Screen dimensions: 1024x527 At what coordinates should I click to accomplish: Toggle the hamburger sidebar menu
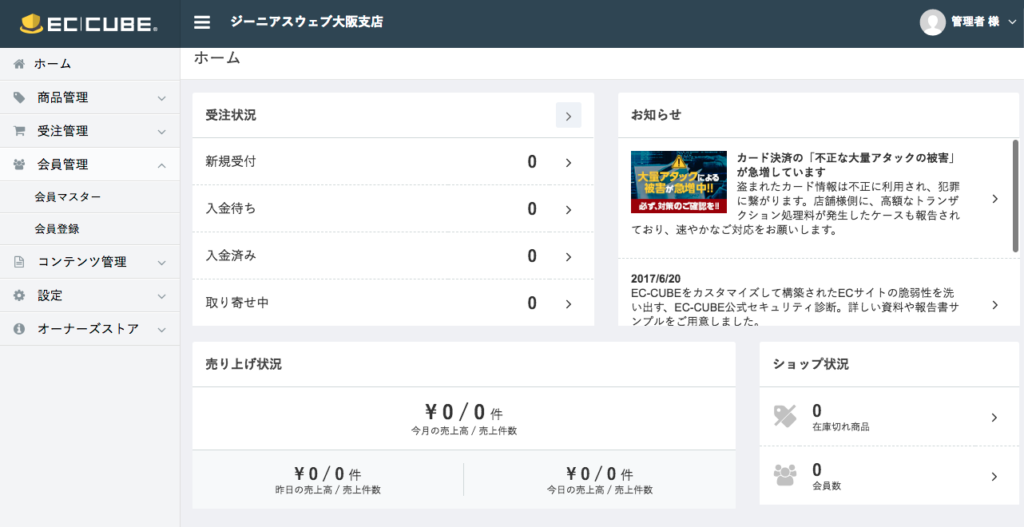pos(202,22)
